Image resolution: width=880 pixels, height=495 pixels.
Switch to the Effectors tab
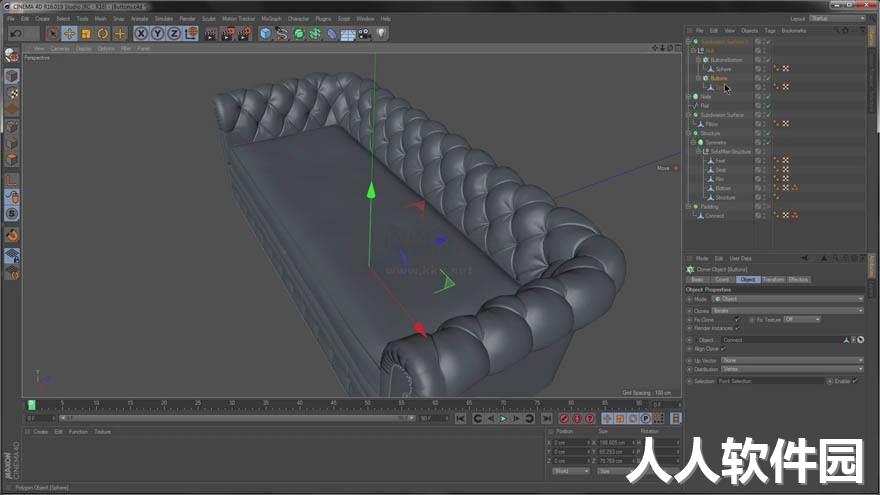pos(799,279)
